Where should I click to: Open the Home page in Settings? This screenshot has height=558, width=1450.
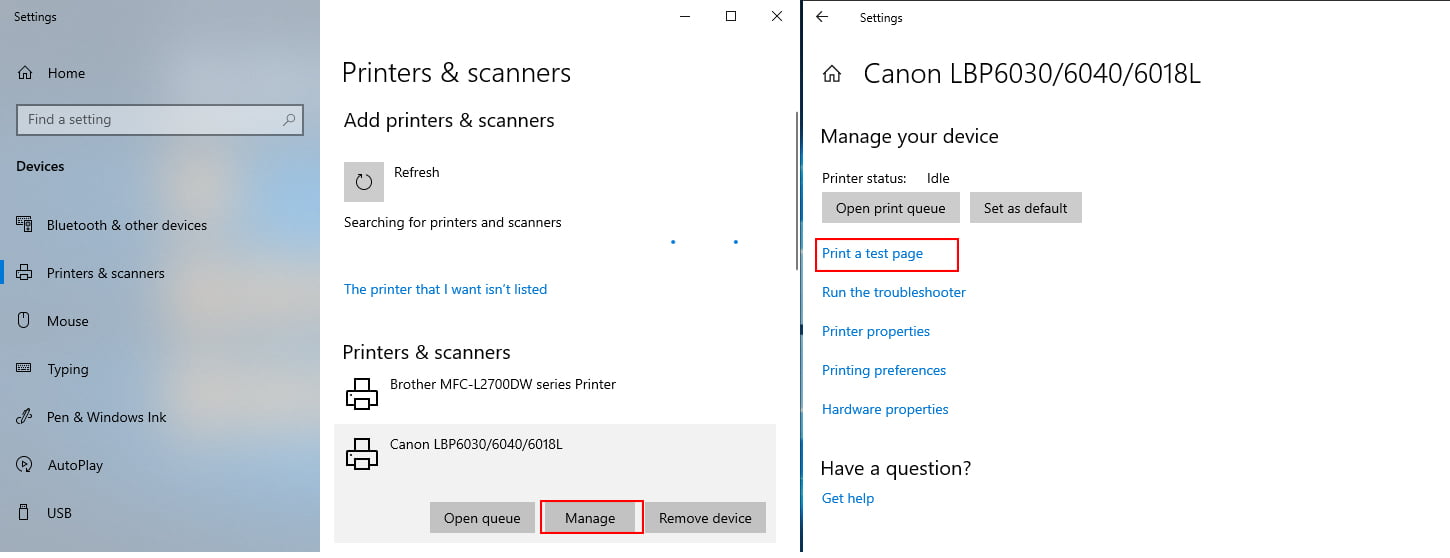[x=66, y=73]
